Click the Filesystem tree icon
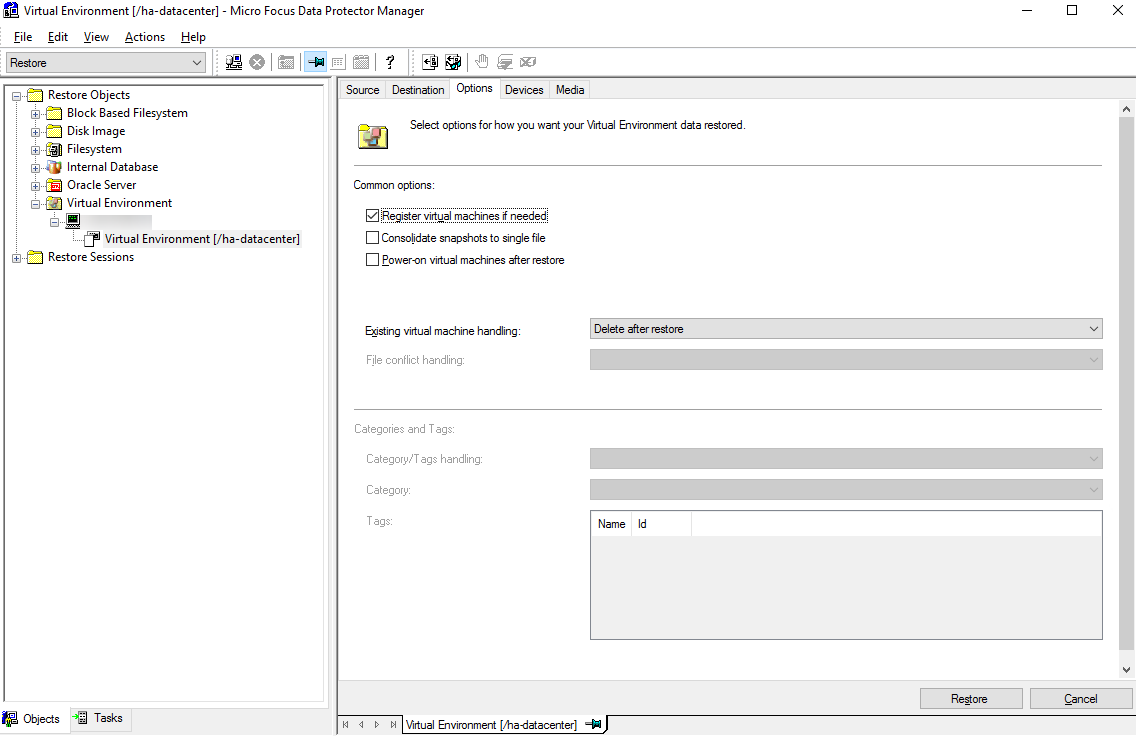Image resolution: width=1136 pixels, height=736 pixels. (54, 149)
